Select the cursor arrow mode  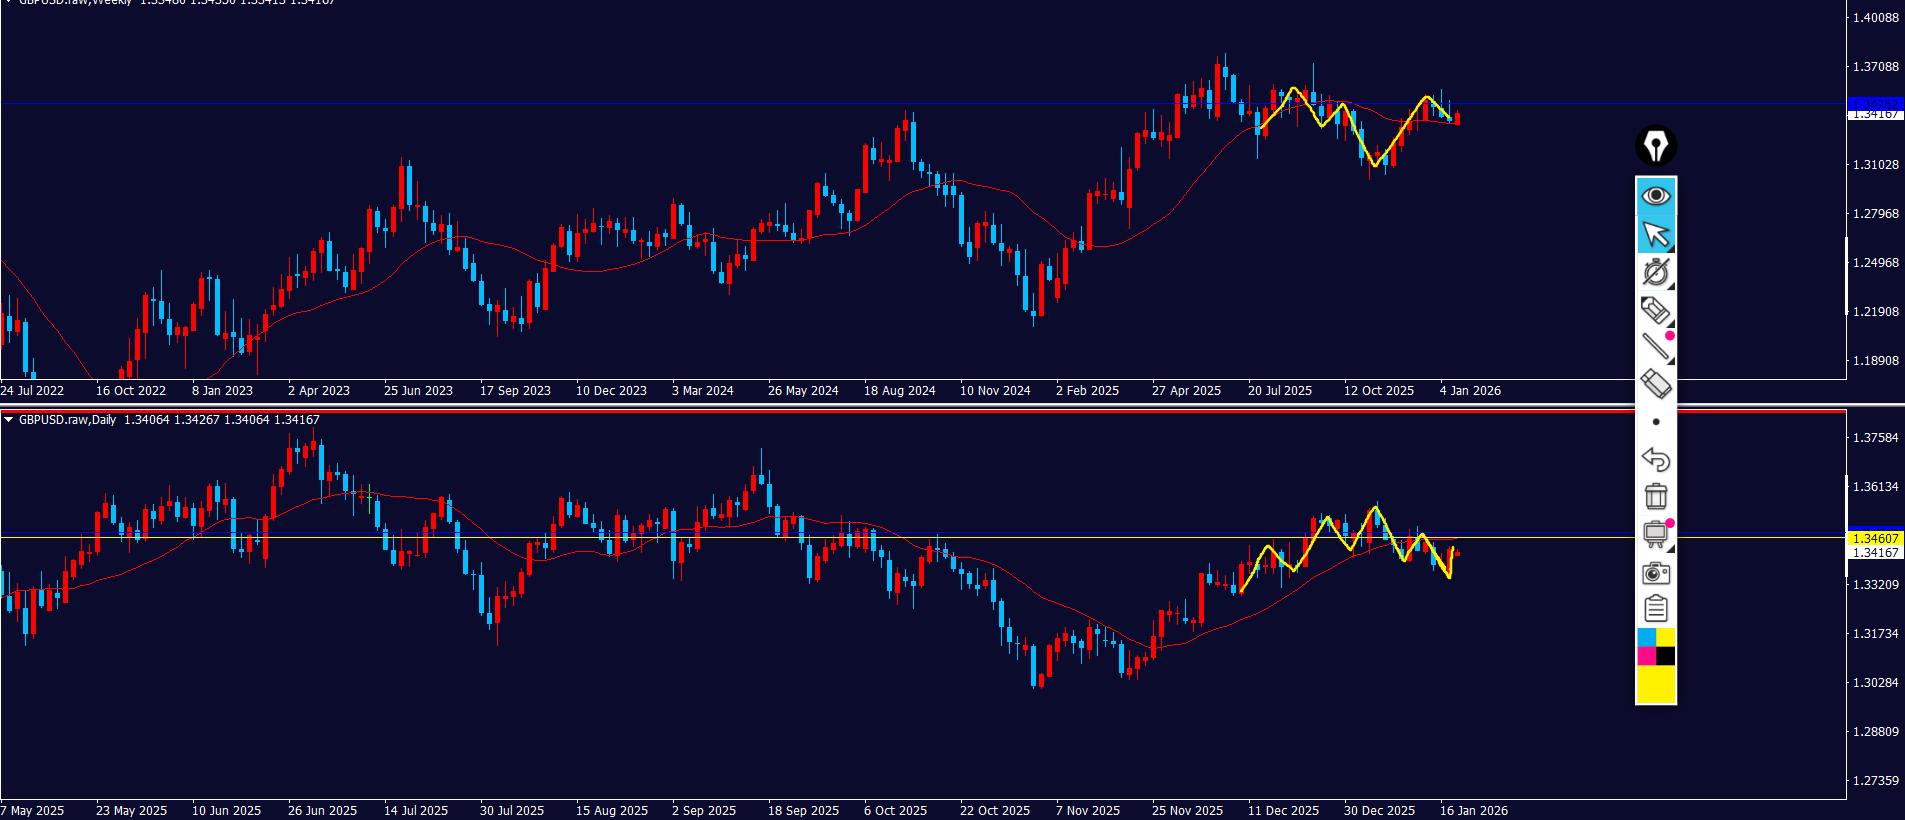1656,234
